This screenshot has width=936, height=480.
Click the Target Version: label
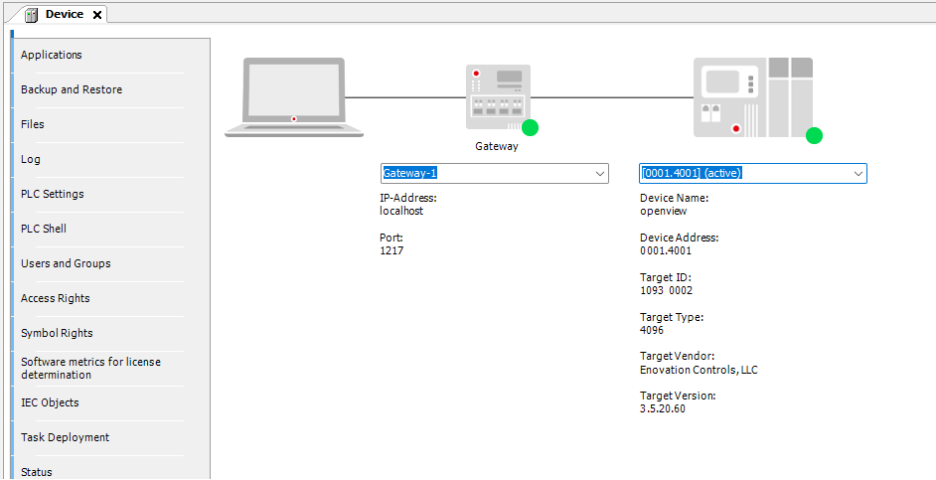[x=678, y=396]
